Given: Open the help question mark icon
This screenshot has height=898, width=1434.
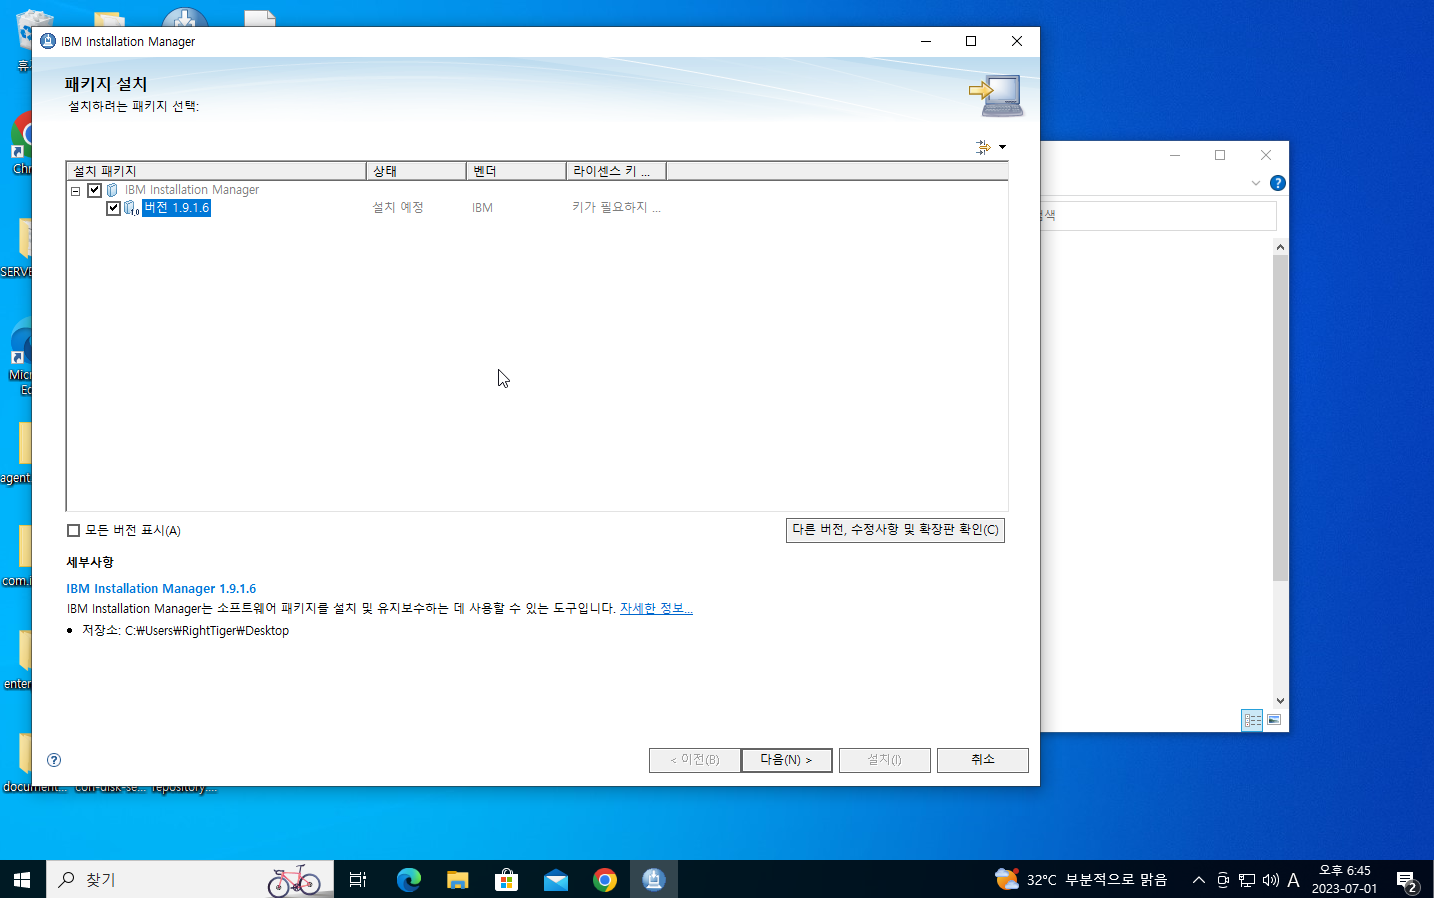Looking at the screenshot, I should pos(54,760).
